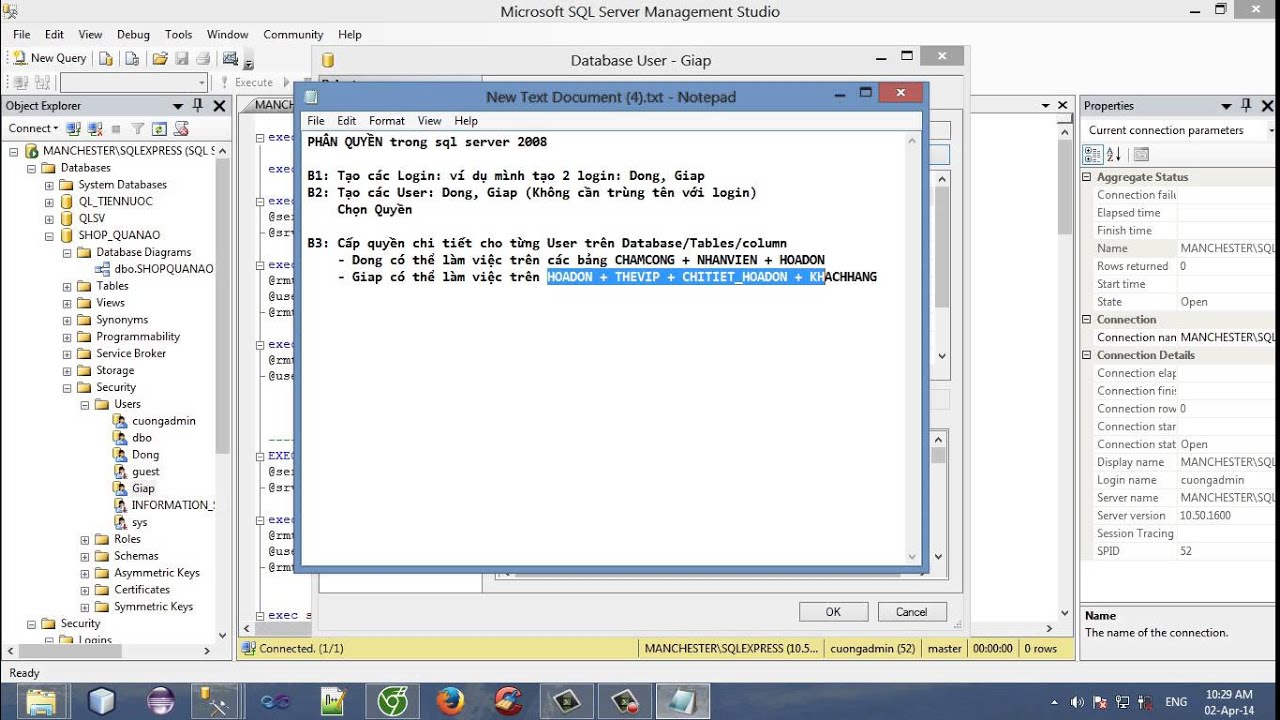
Task: Click the New Query toolbar button
Action: click(49, 58)
